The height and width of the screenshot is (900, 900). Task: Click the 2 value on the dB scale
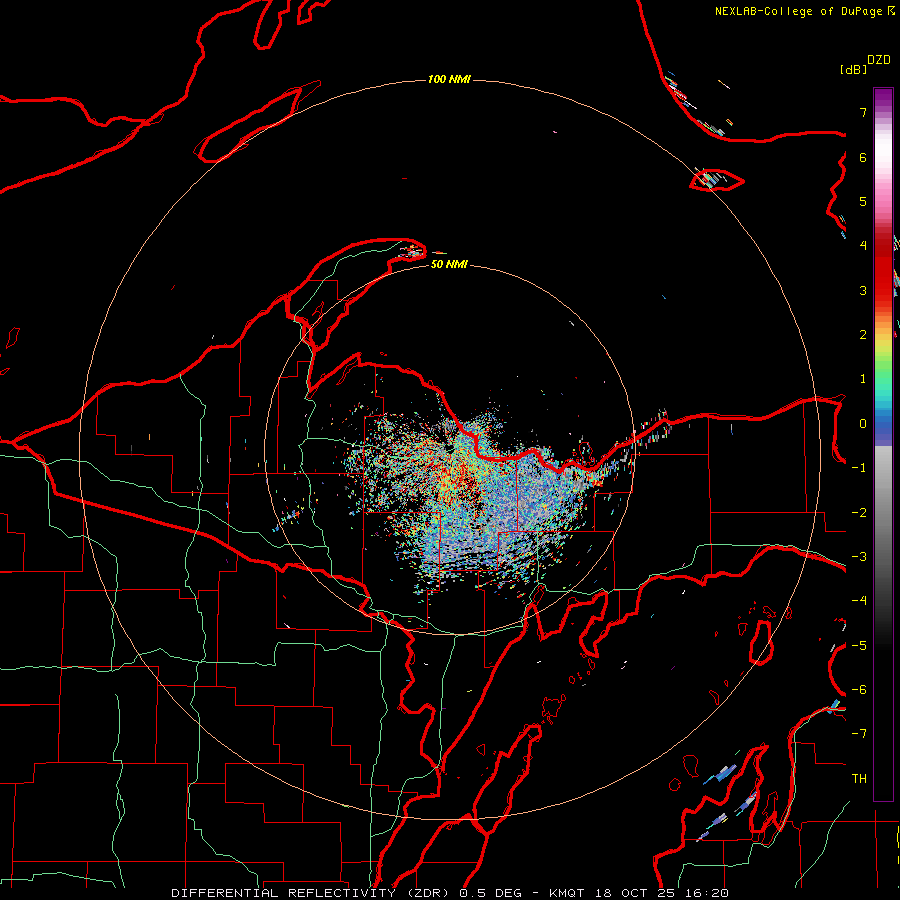tap(863, 335)
